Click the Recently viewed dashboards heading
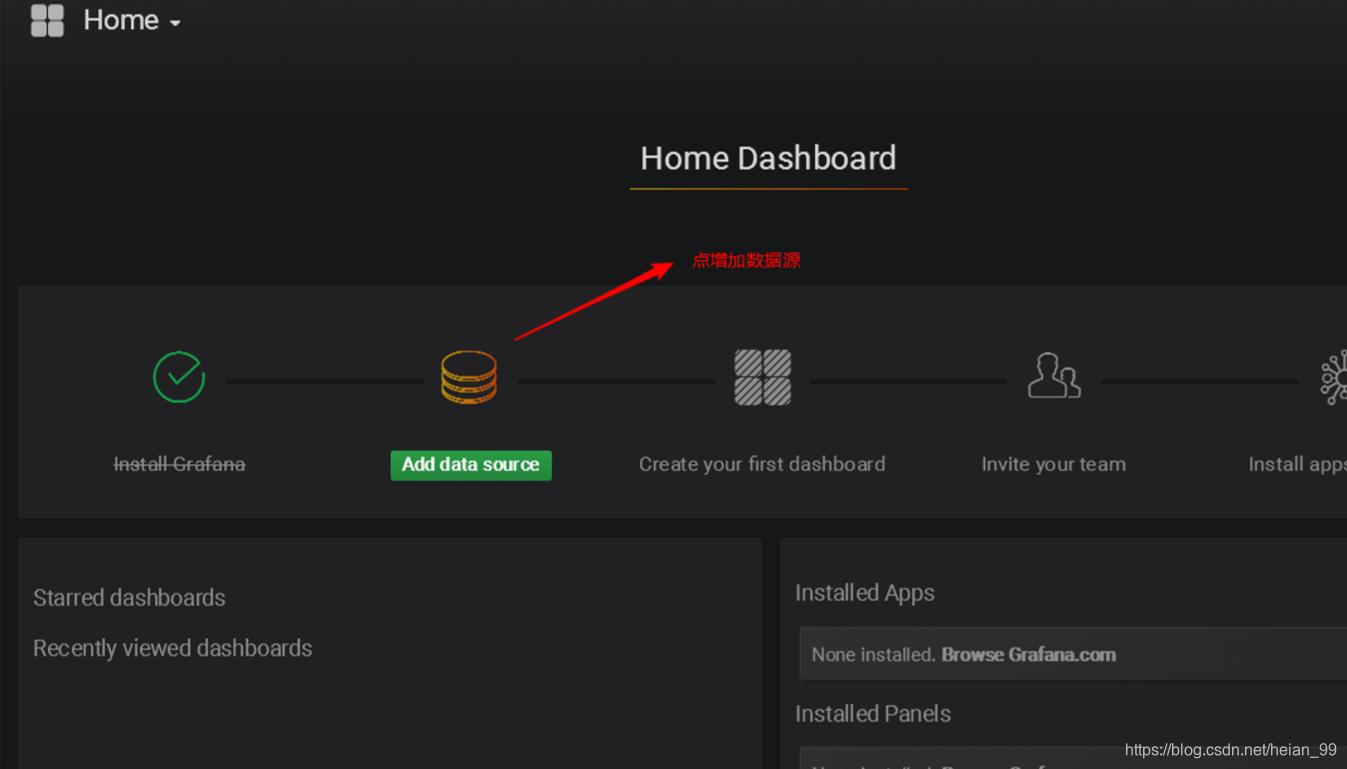 coord(173,648)
